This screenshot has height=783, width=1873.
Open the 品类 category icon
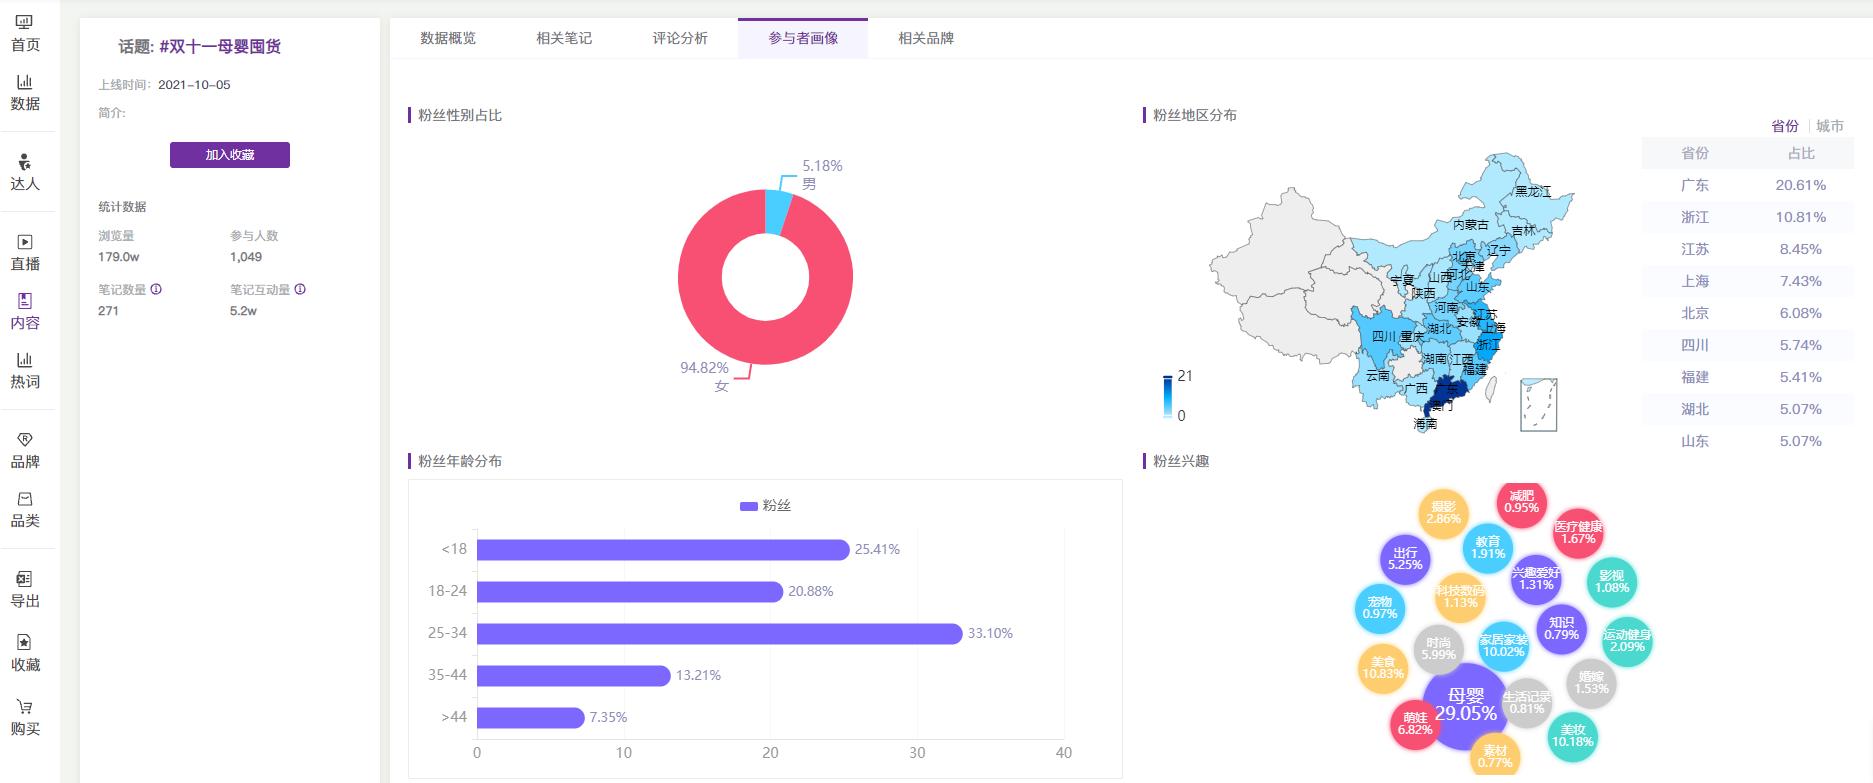pos(25,499)
